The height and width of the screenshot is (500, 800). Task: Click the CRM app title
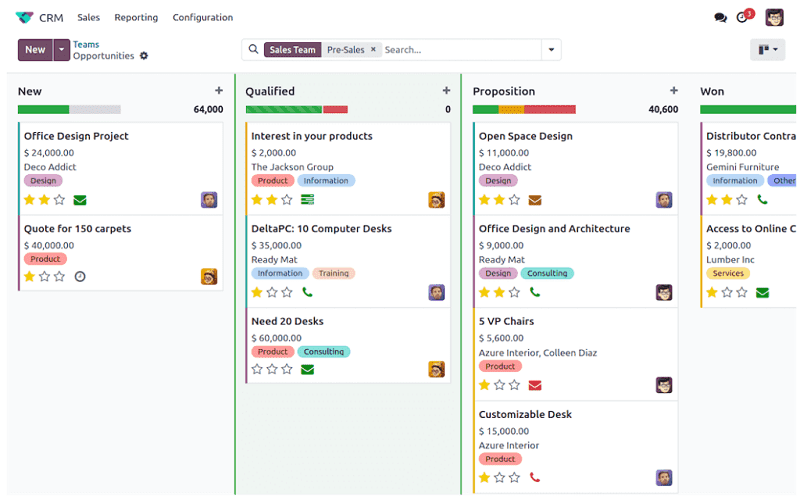pos(52,18)
